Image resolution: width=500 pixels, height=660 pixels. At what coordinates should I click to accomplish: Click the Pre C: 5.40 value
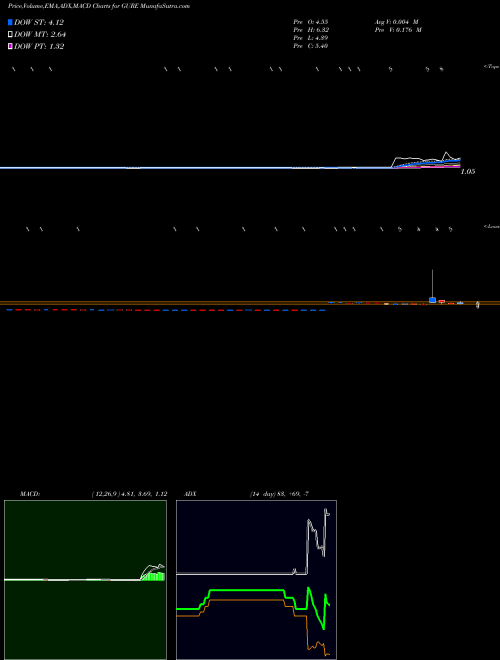(x=311, y=46)
